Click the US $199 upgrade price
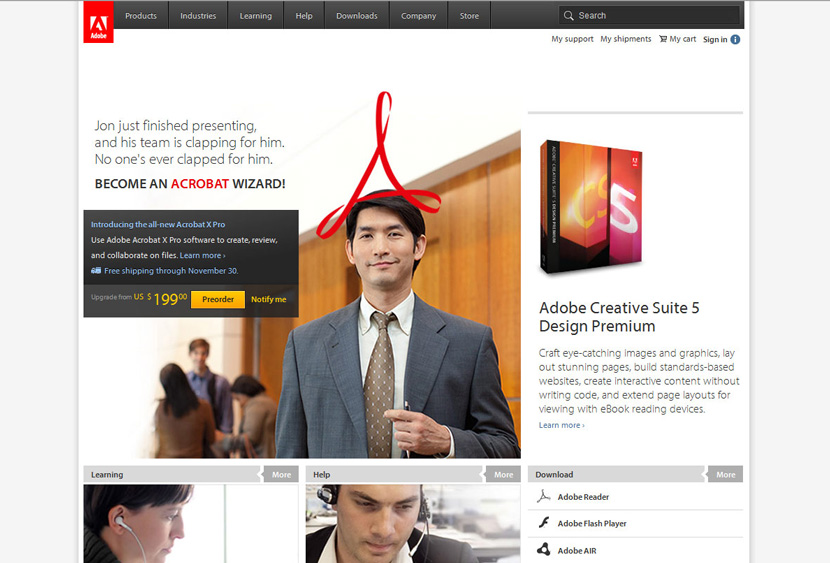The height and width of the screenshot is (563, 830). coord(160,299)
